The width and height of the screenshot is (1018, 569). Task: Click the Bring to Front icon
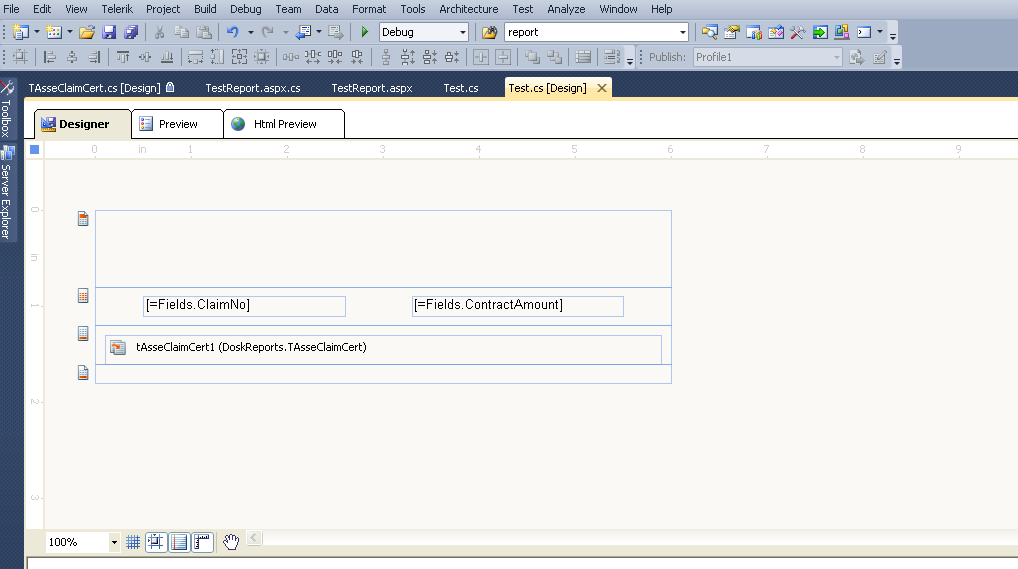[x=532, y=57]
